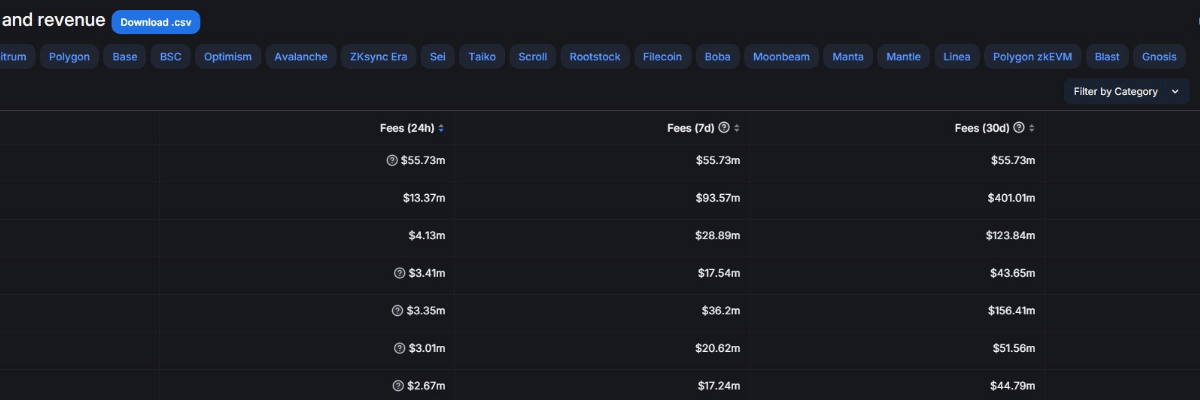The width and height of the screenshot is (1200, 400).
Task: Choose the ZKsync Era chain
Action: point(378,57)
